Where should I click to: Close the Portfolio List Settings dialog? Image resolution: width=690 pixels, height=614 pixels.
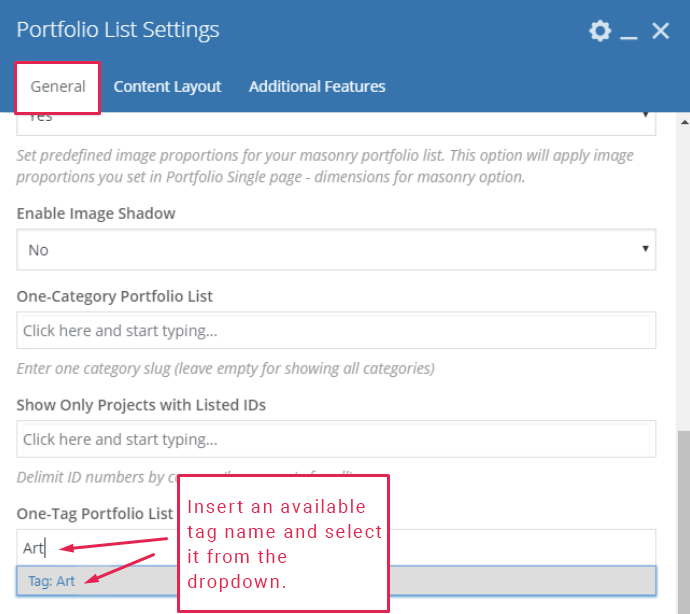tap(661, 31)
